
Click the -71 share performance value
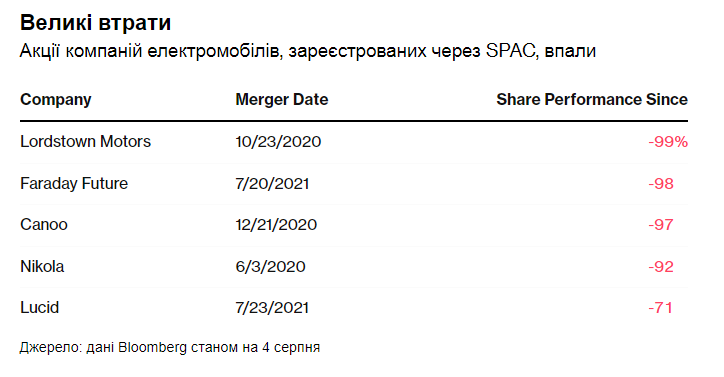[x=660, y=308]
